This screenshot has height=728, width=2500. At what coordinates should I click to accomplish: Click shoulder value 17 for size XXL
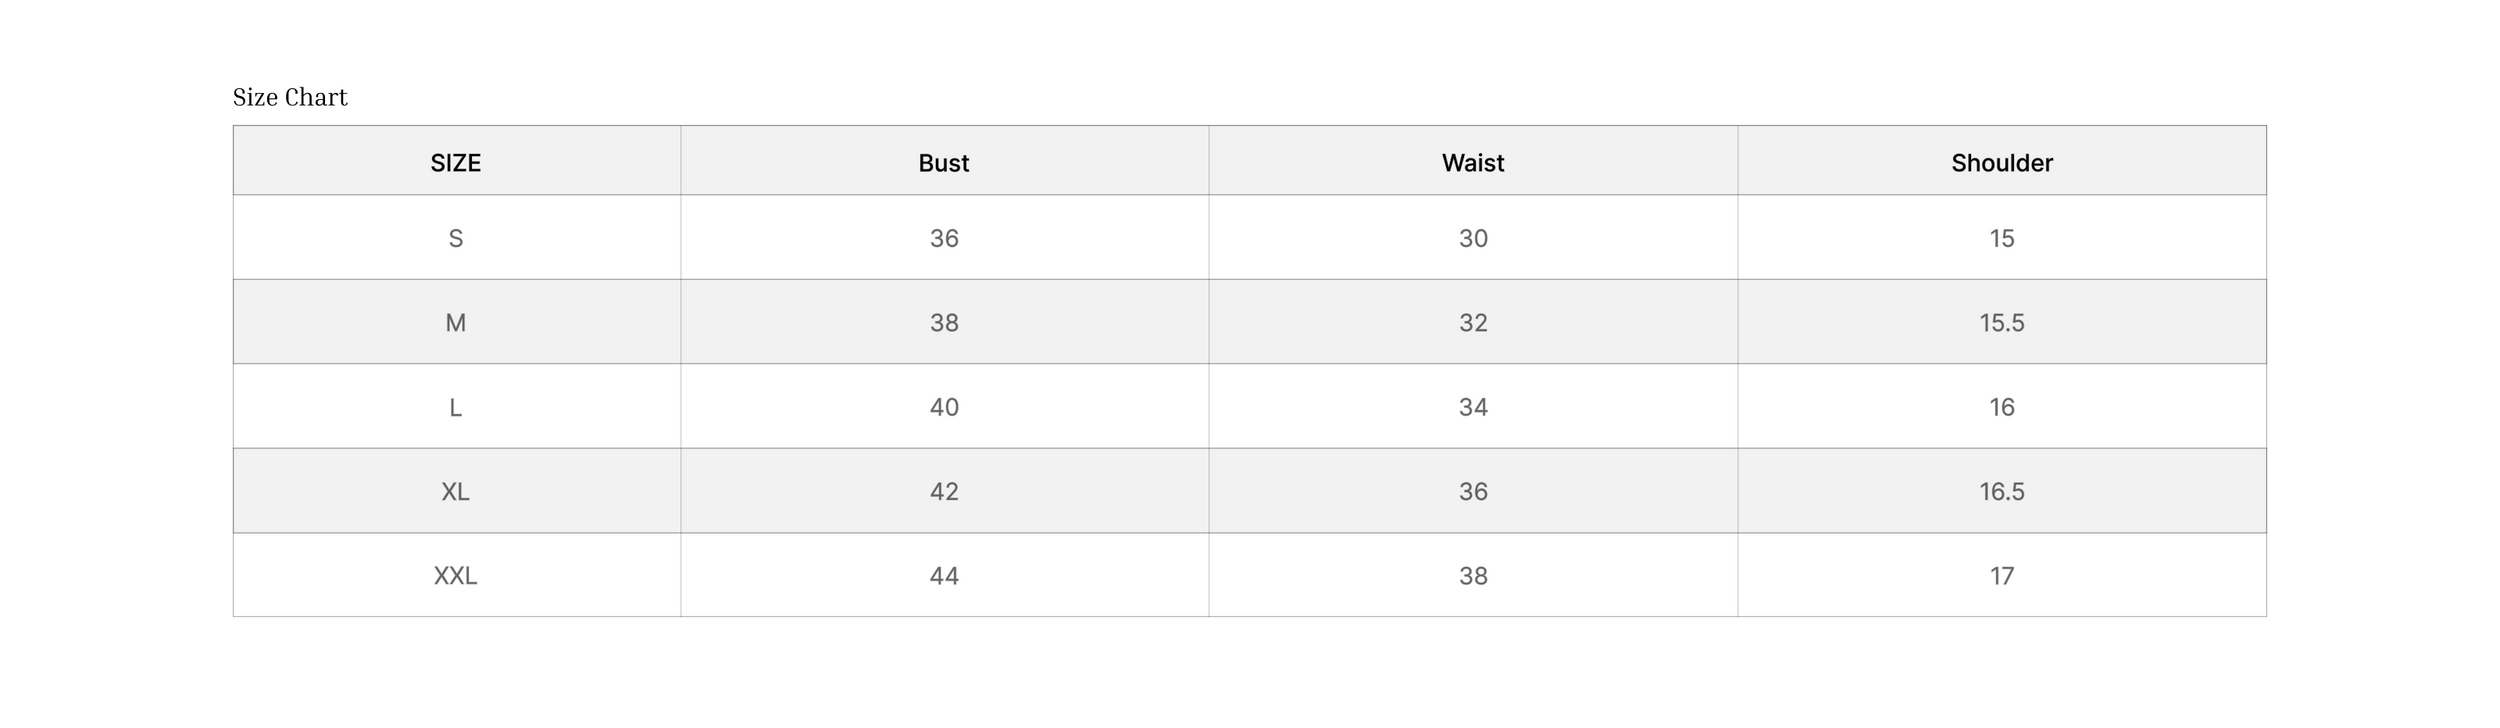[2002, 576]
